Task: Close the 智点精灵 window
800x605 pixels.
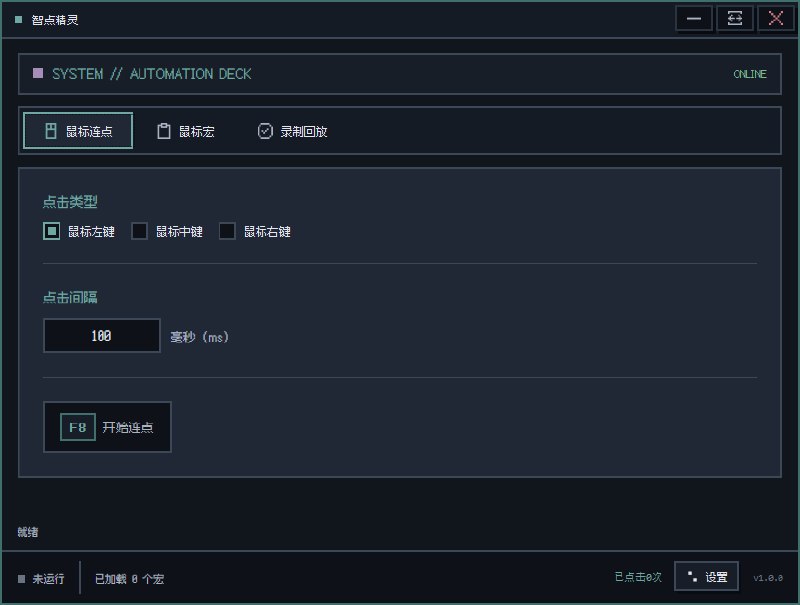Action: click(776, 19)
